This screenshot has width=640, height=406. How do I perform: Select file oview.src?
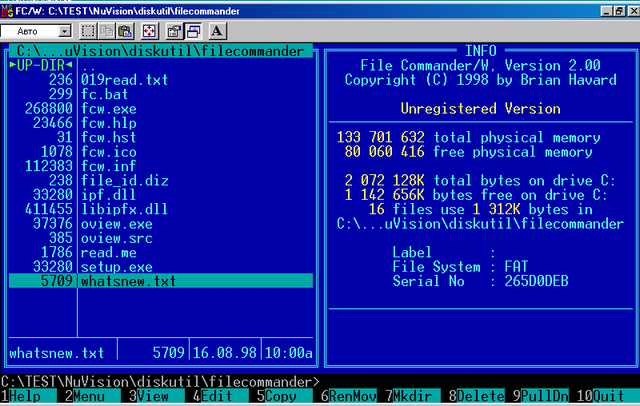[x=116, y=238]
